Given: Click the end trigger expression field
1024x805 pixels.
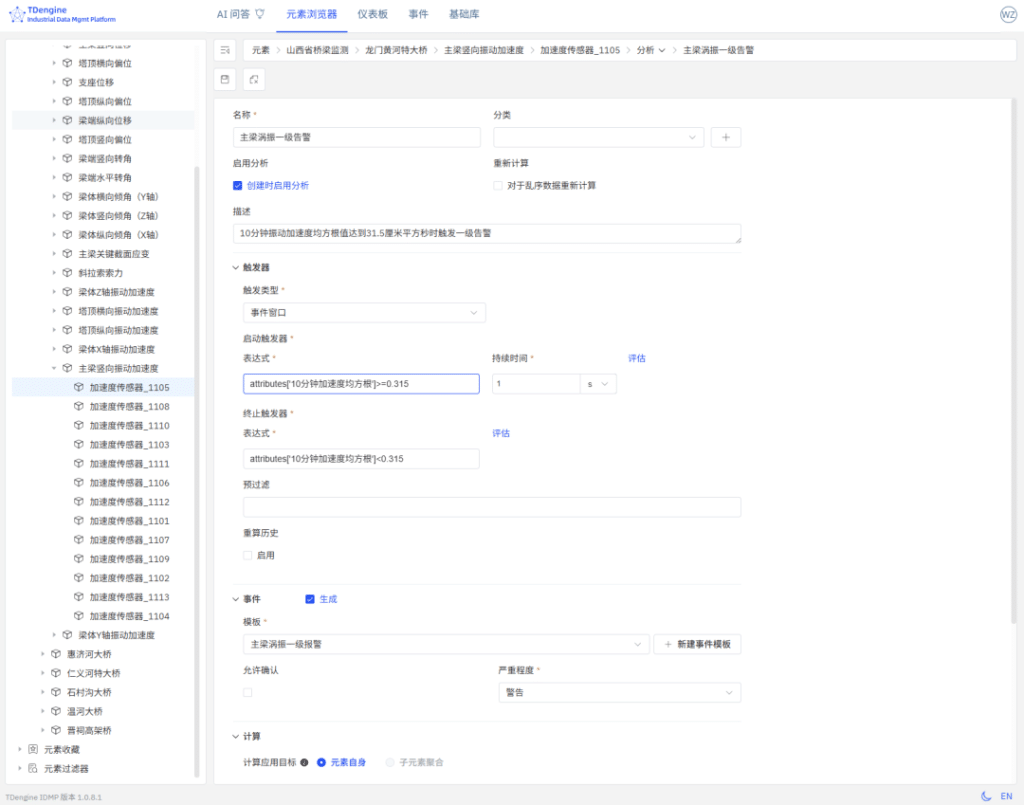Looking at the screenshot, I should [x=361, y=459].
